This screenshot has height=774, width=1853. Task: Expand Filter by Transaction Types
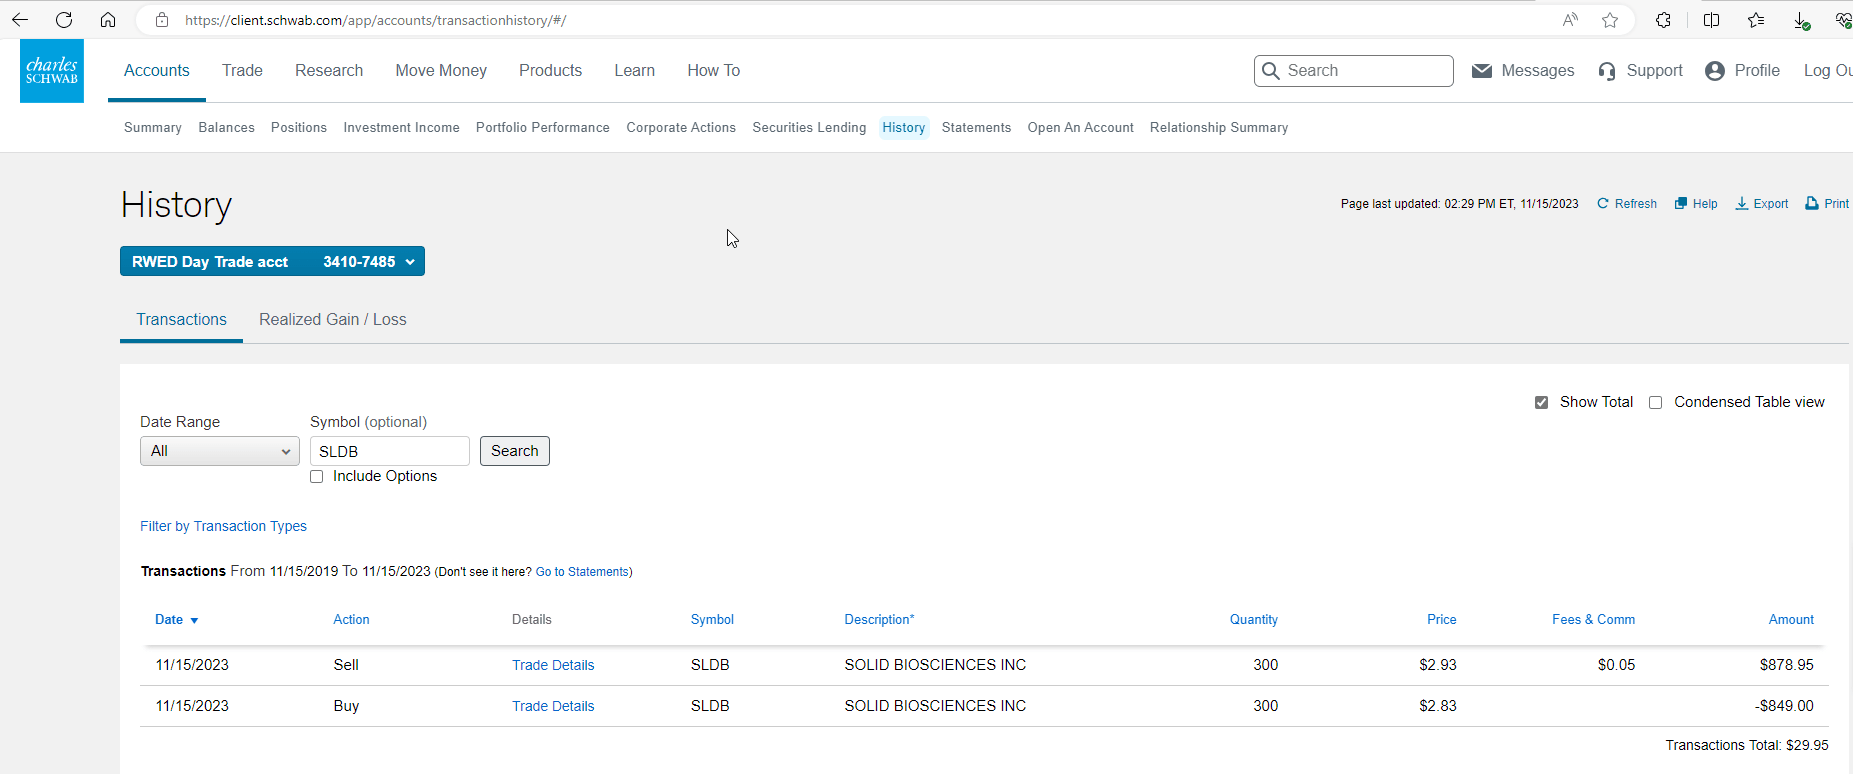click(223, 526)
